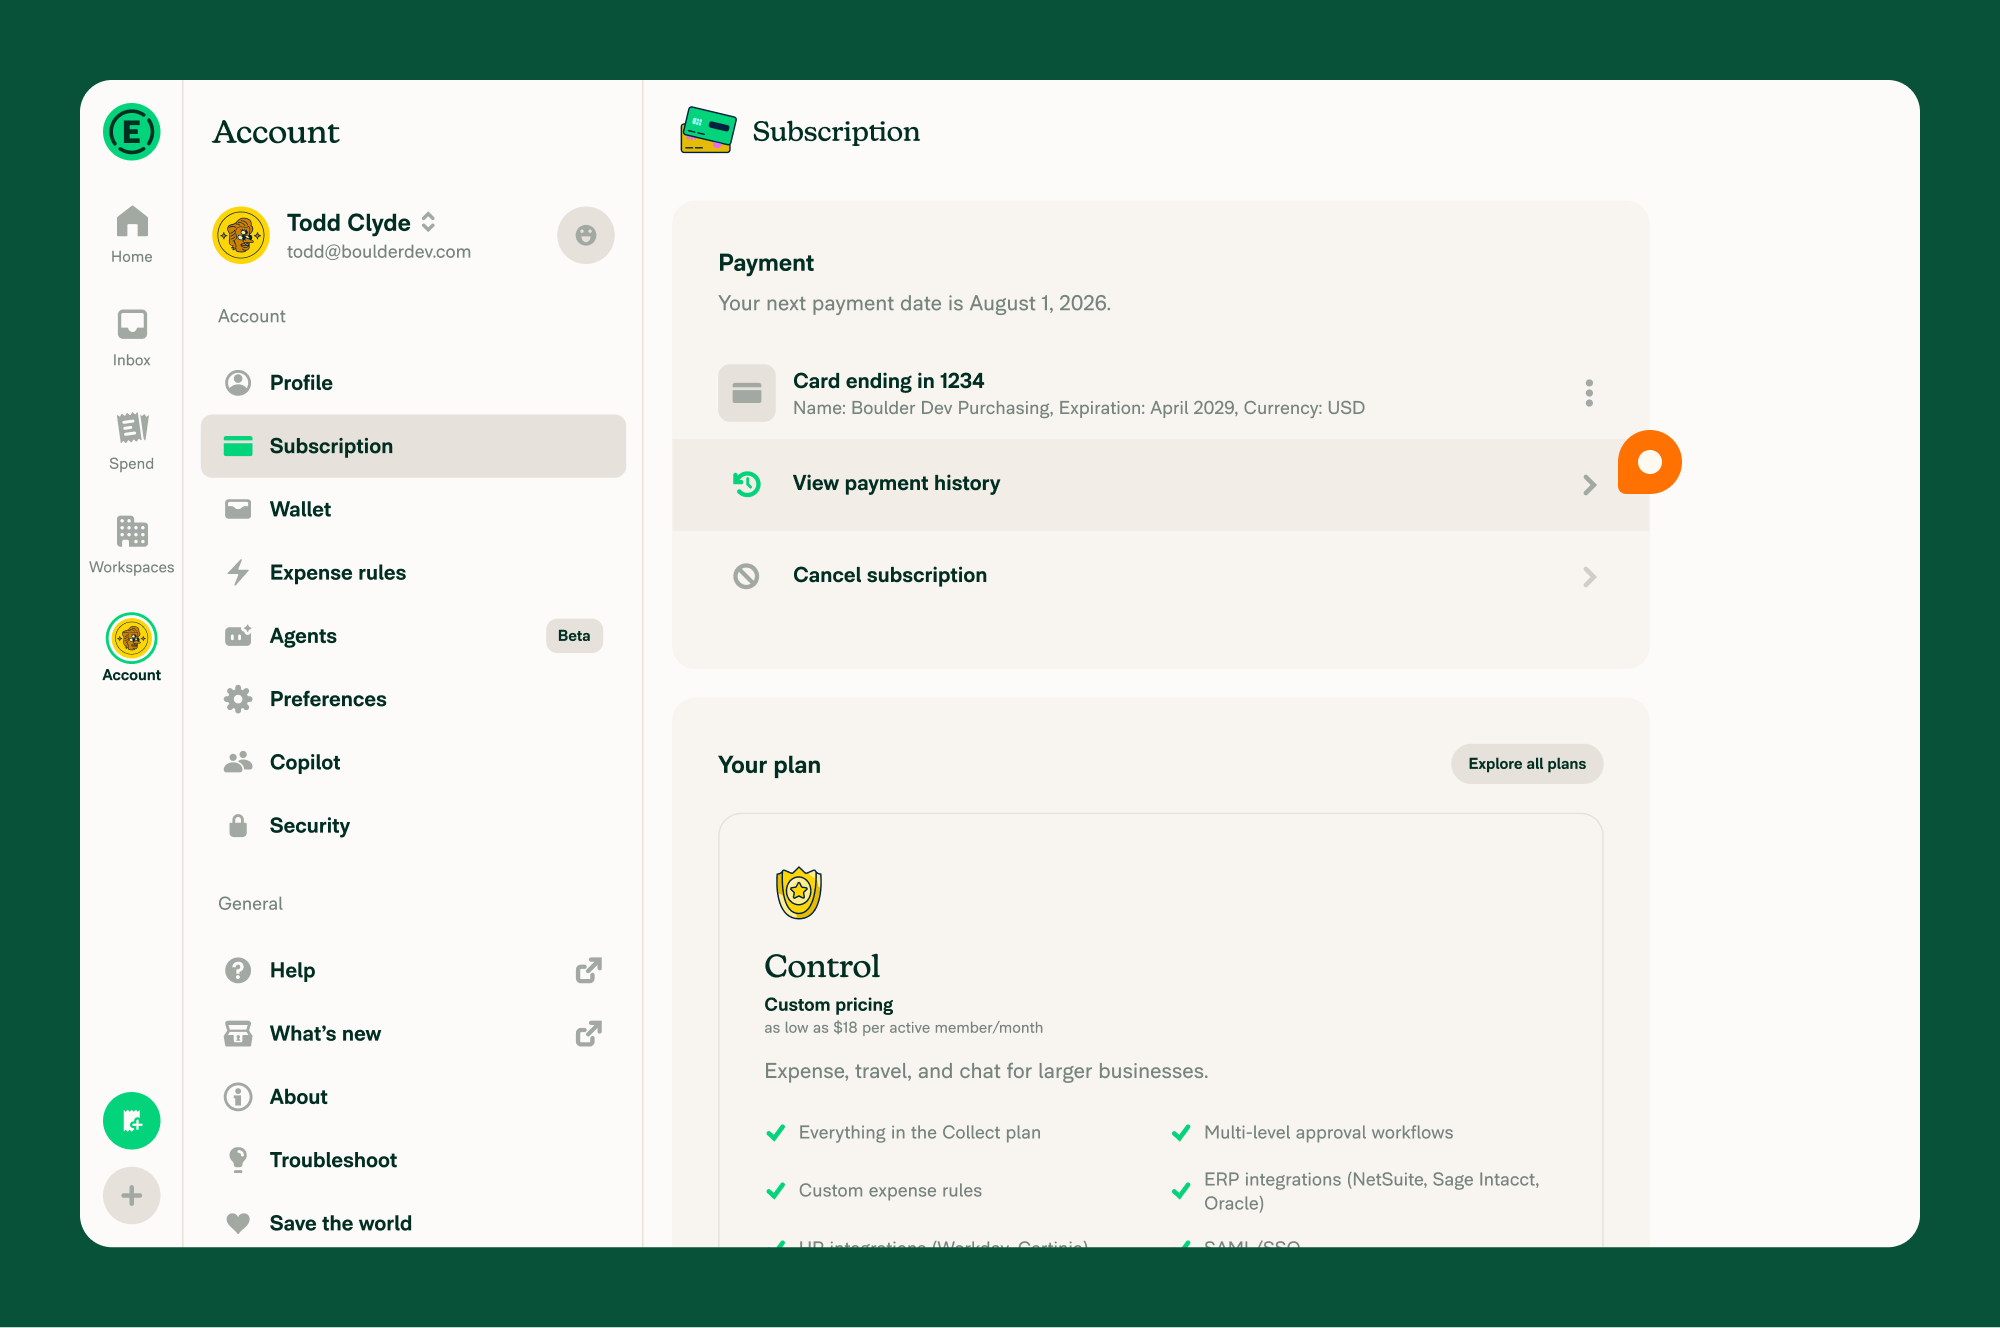Open the Security settings
The image size is (2000, 1328).
[413, 825]
